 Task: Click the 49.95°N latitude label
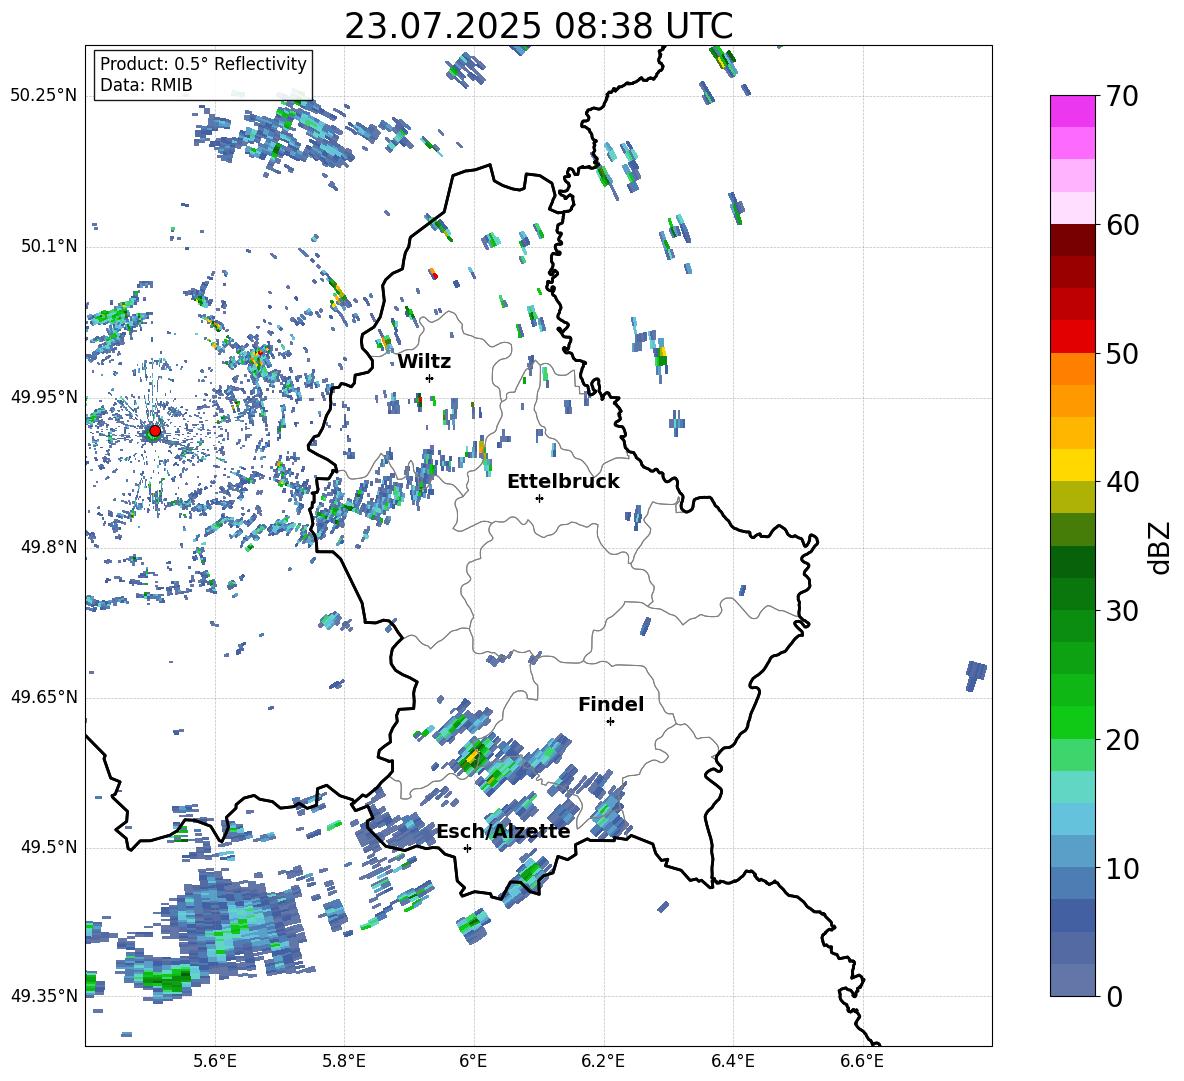click(x=44, y=397)
